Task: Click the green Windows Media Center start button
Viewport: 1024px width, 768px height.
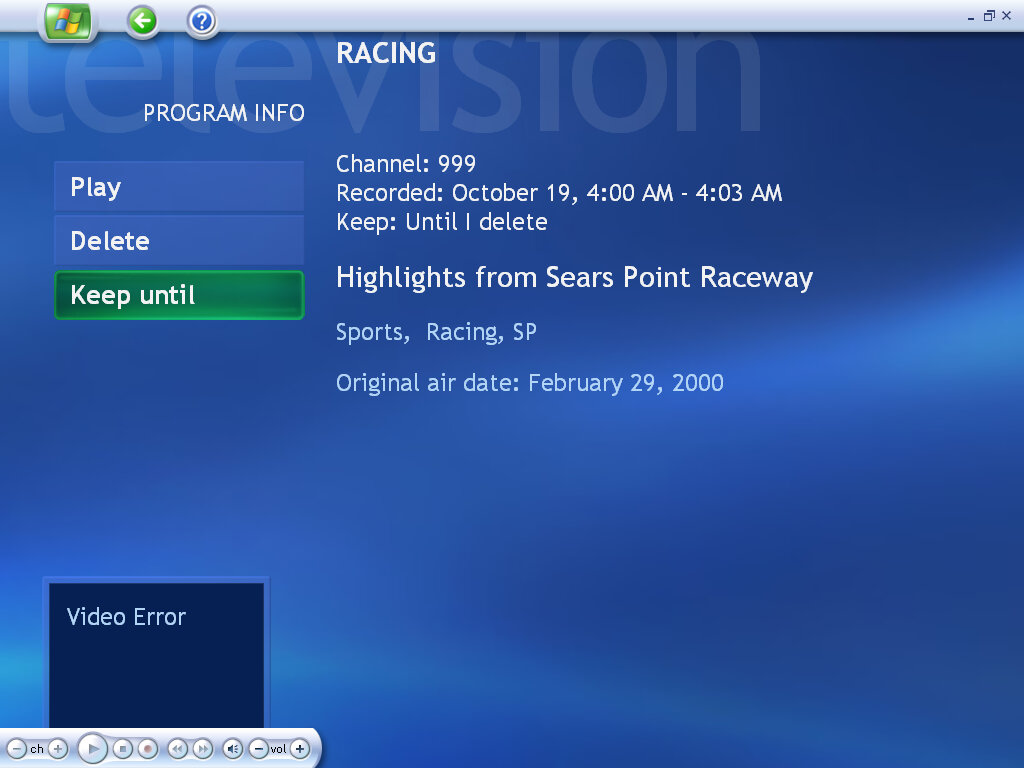Action: point(68,21)
